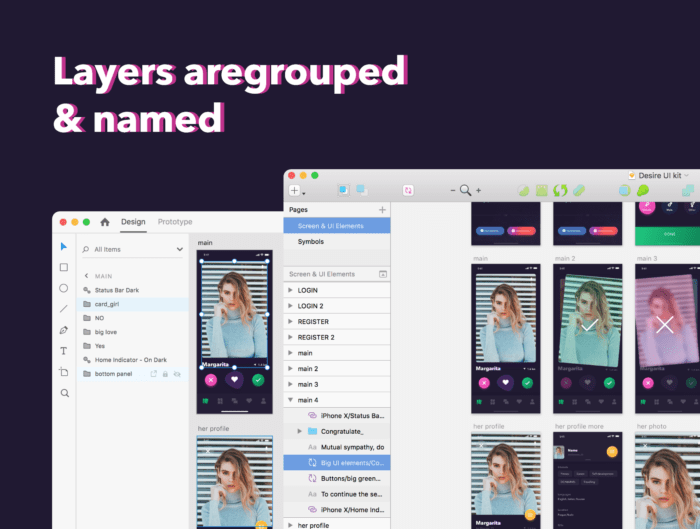Select the Select arrow tool in XD

pyautogui.click(x=64, y=246)
